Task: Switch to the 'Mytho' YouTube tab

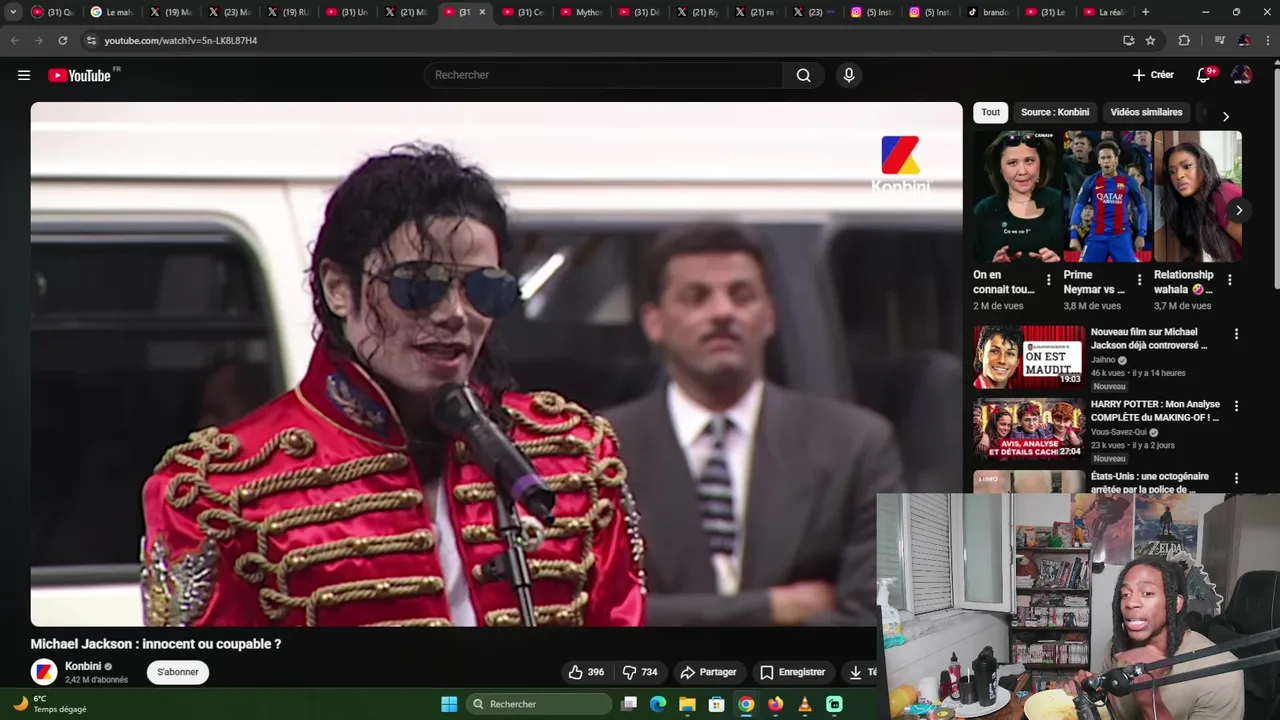Action: click(x=582, y=12)
